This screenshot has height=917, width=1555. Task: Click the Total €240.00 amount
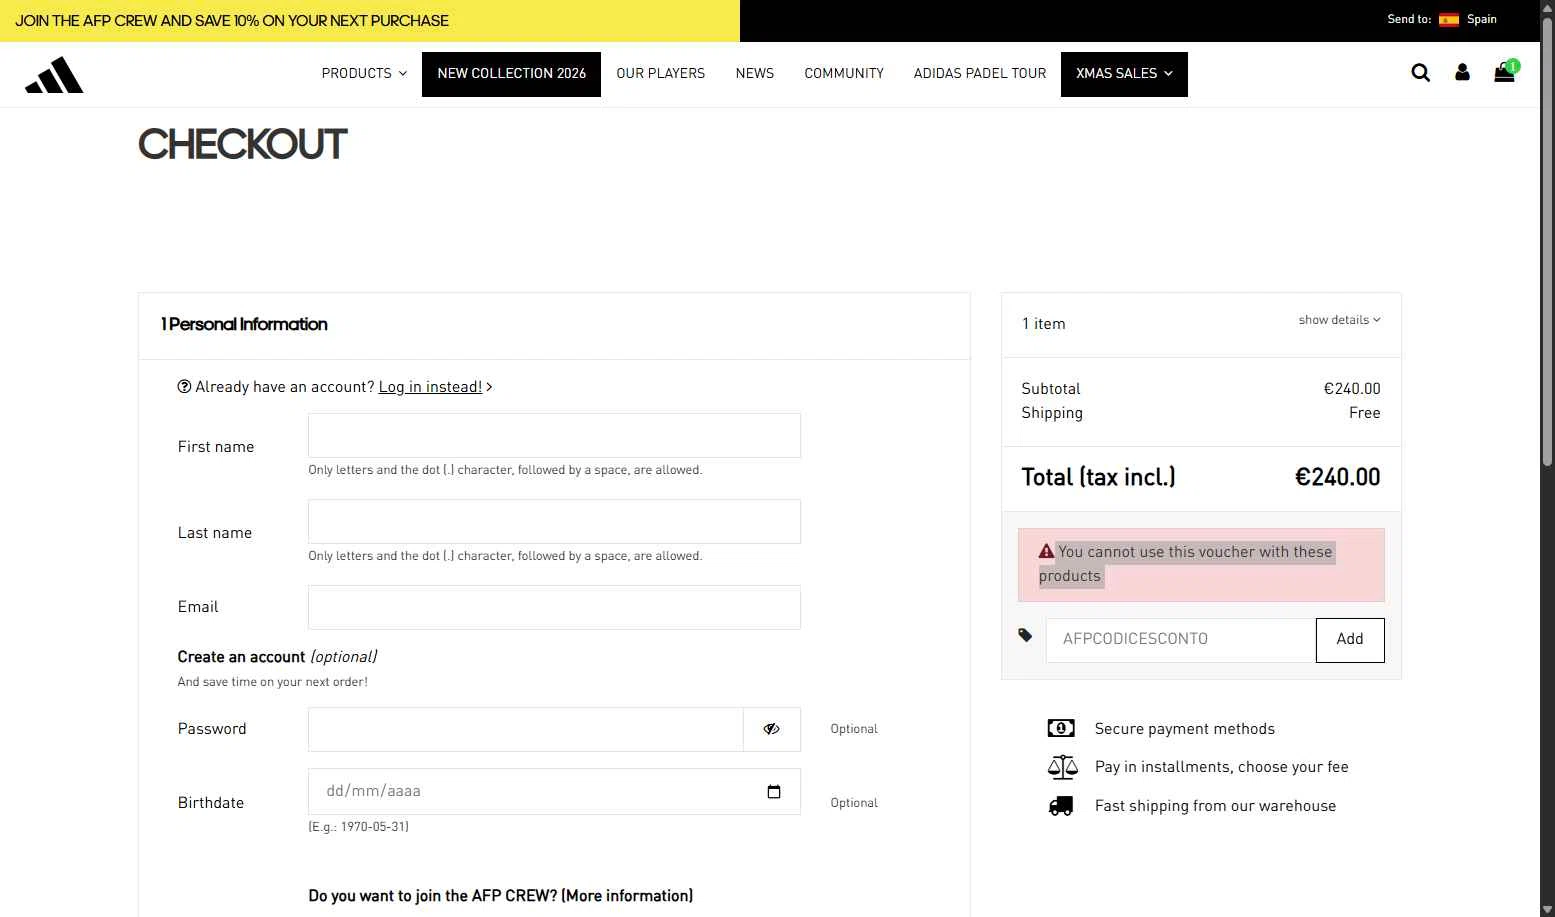[1337, 477]
